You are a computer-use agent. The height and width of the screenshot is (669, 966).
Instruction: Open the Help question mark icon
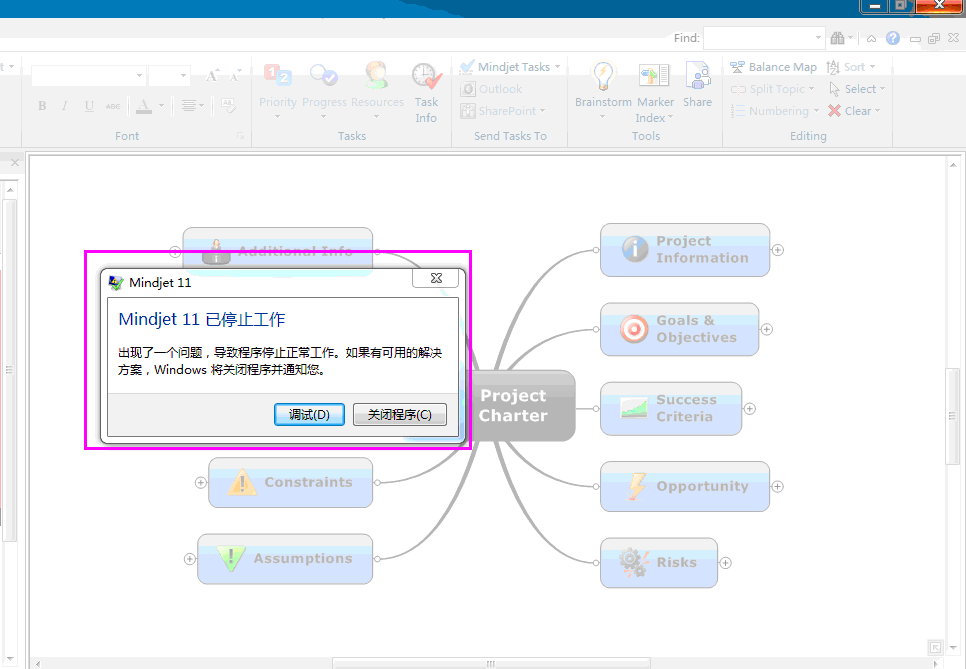click(x=893, y=38)
